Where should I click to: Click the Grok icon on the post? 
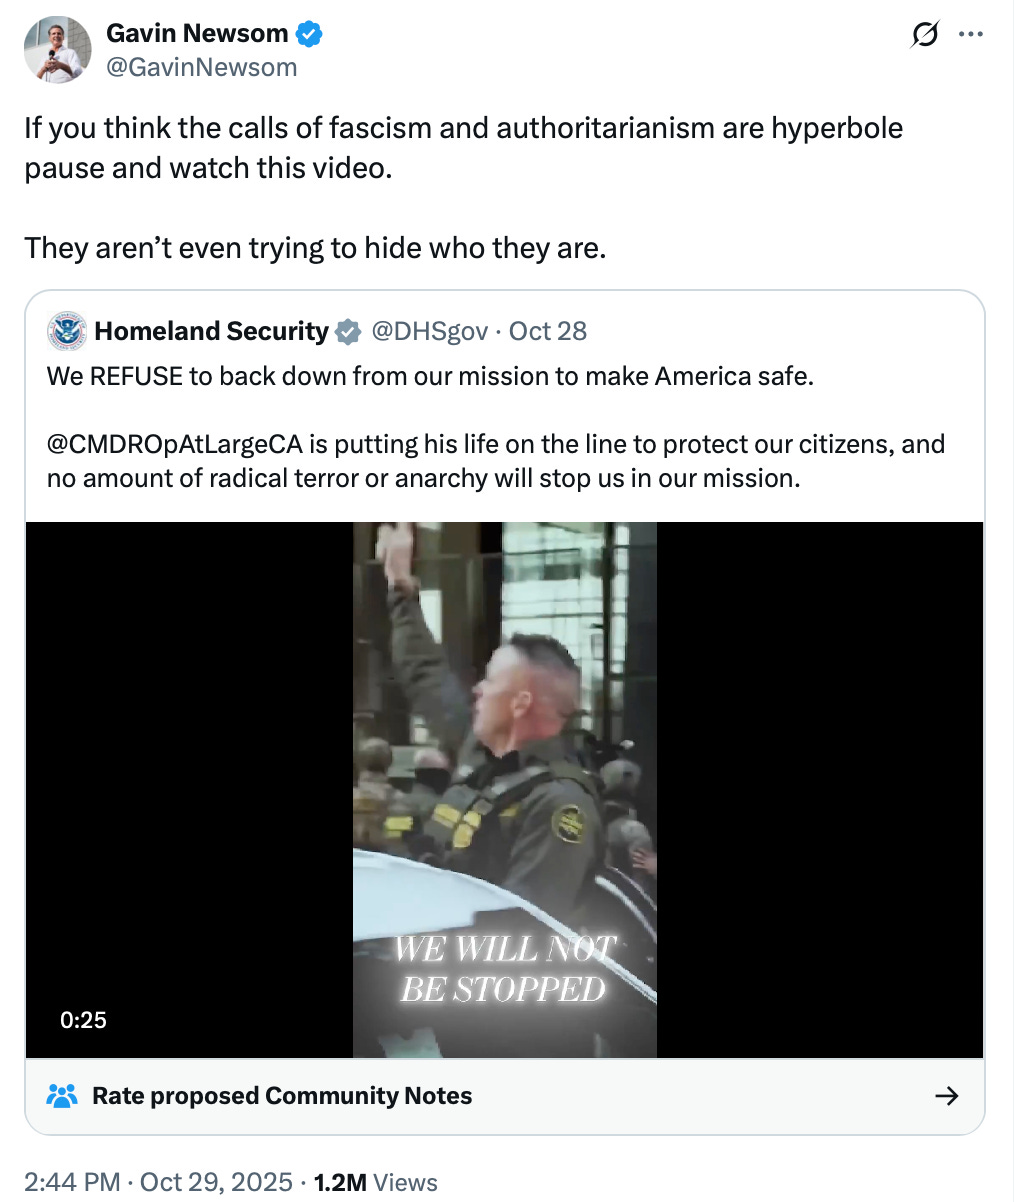925,33
